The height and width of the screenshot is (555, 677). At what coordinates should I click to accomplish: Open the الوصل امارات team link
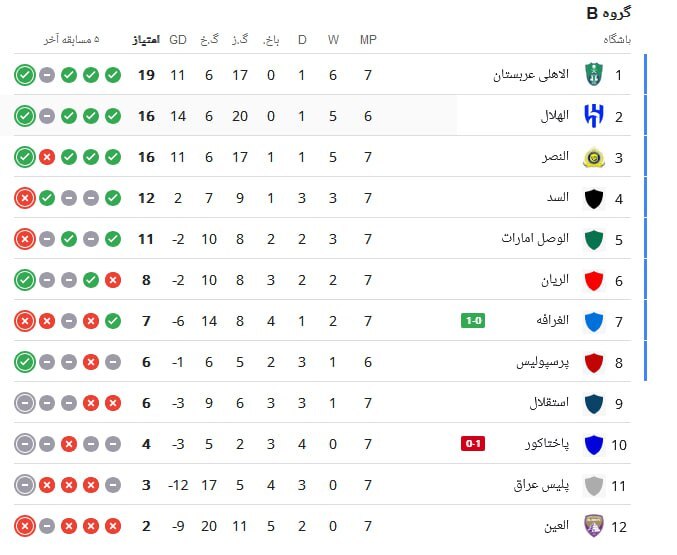[535, 239]
